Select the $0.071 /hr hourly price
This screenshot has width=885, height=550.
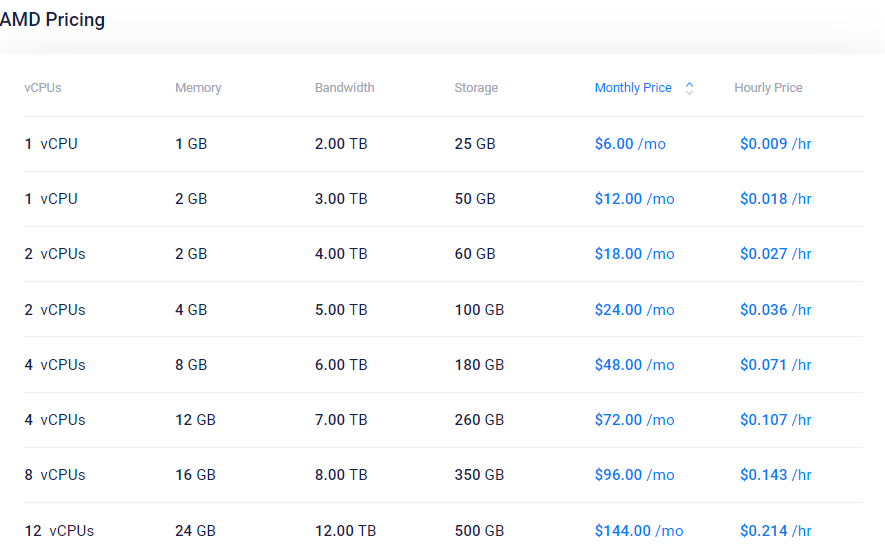pos(775,365)
